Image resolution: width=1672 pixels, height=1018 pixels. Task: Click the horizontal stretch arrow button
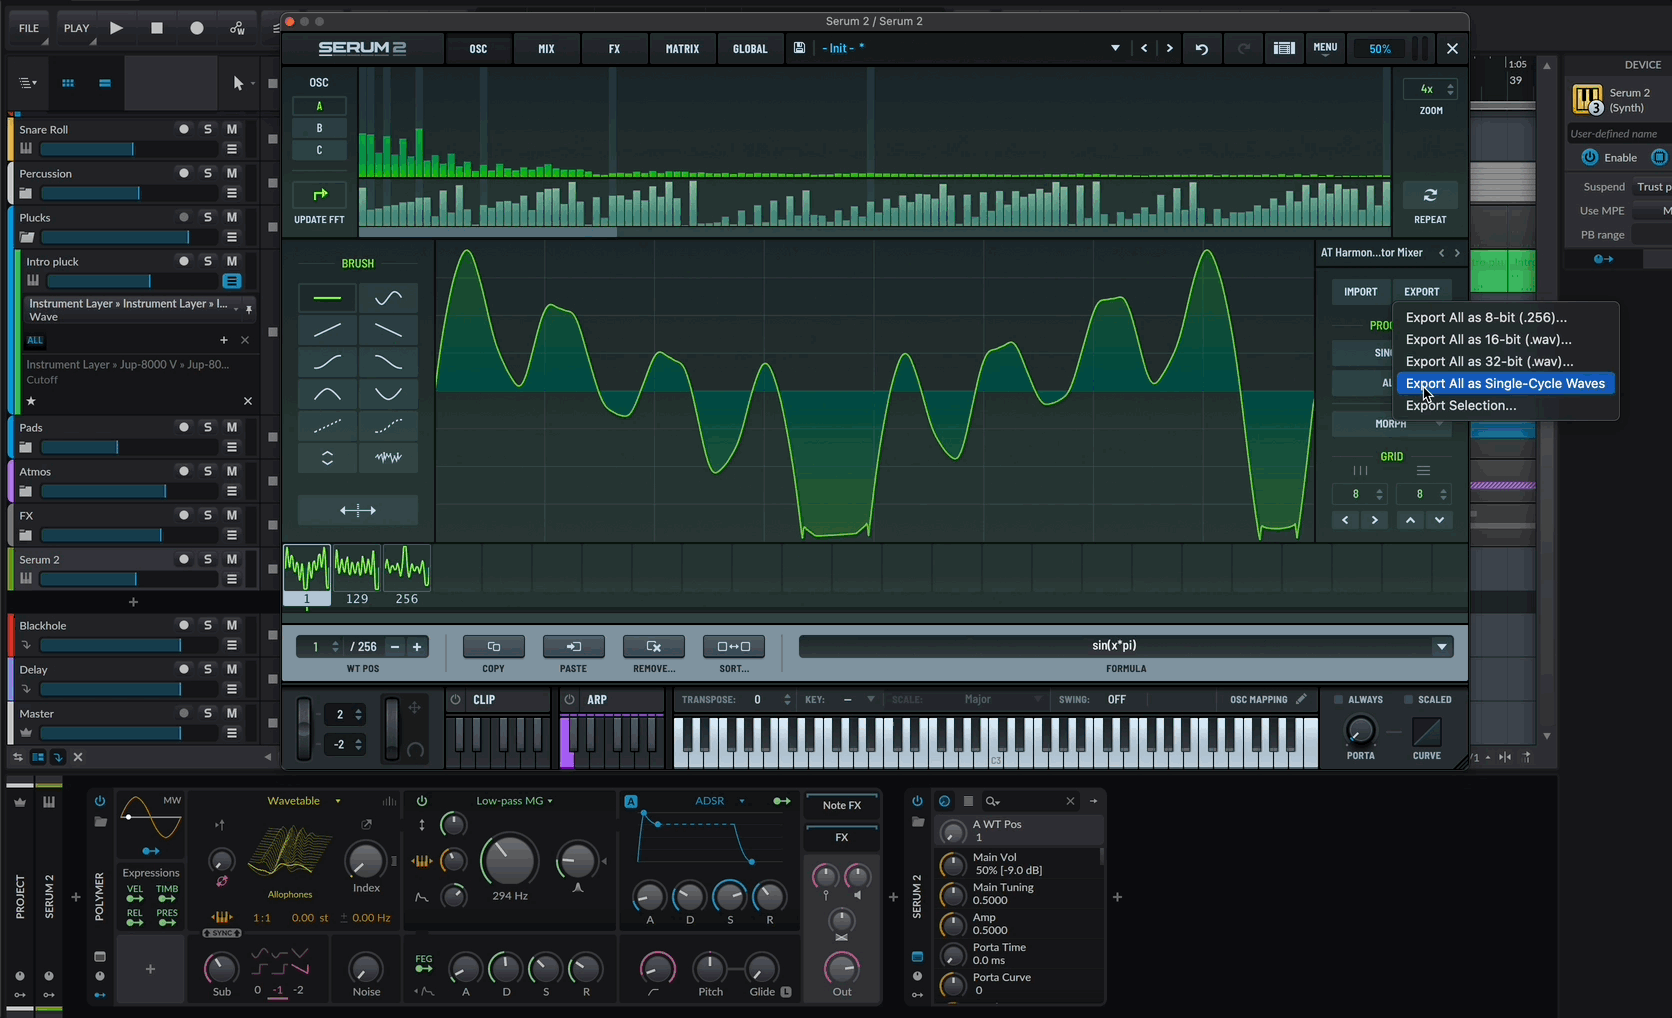pyautogui.click(x=358, y=510)
